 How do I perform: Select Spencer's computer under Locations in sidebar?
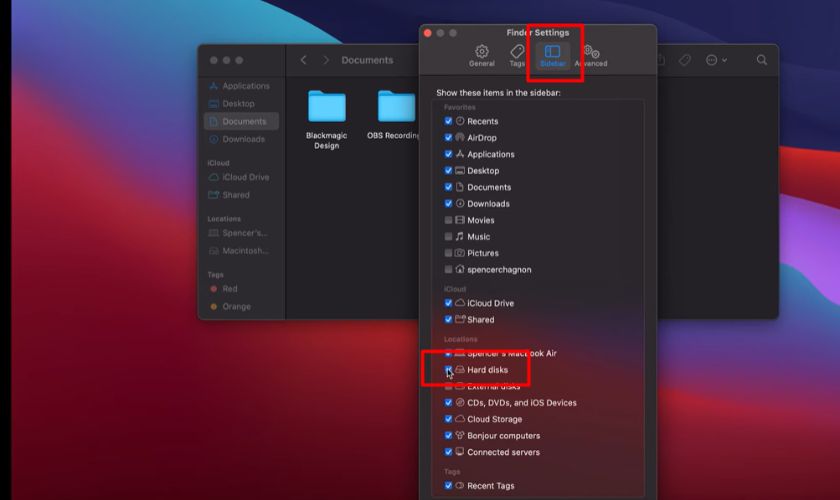(x=241, y=233)
